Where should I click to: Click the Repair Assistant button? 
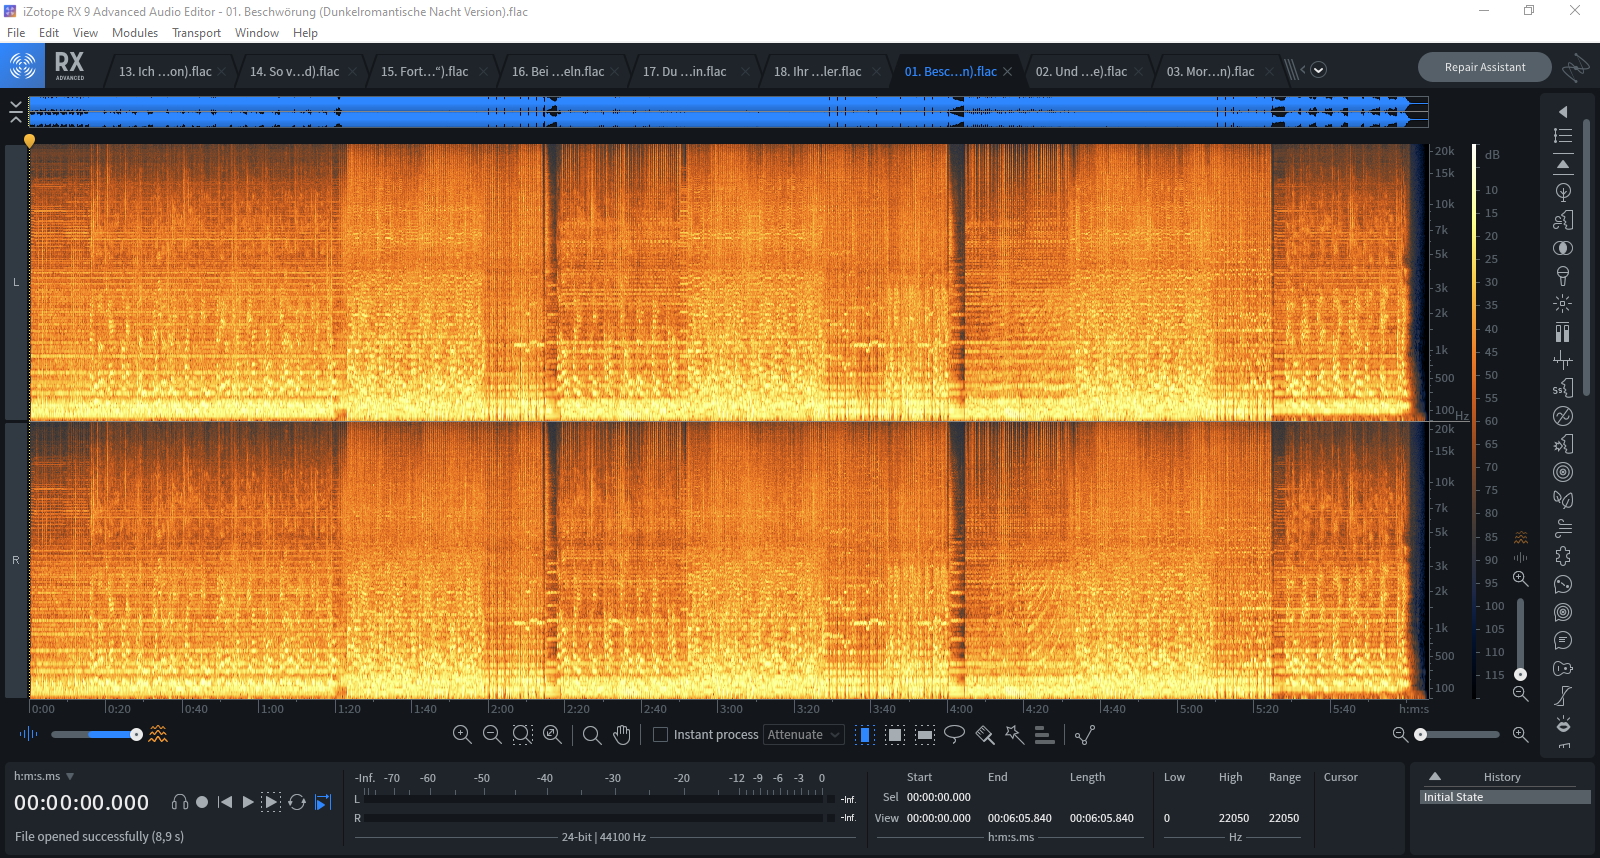(x=1484, y=67)
